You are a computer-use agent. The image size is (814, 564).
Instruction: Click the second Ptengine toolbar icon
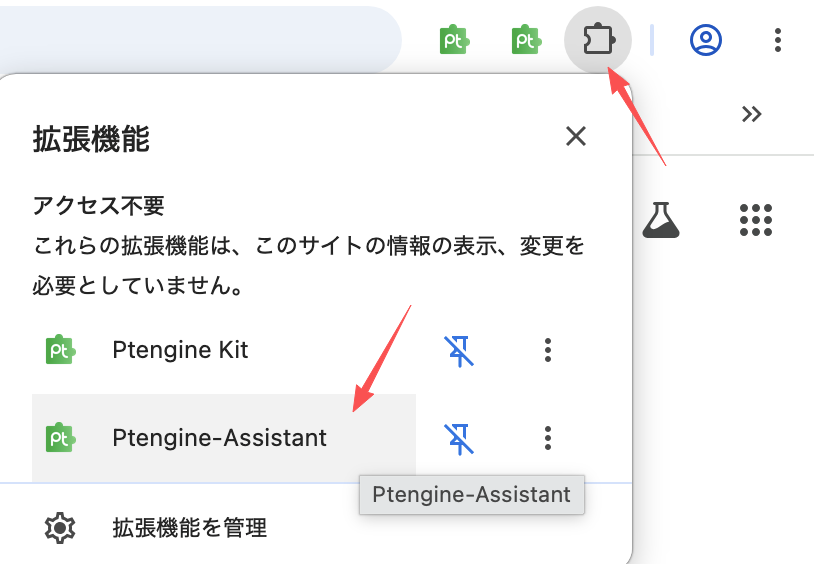(x=526, y=39)
